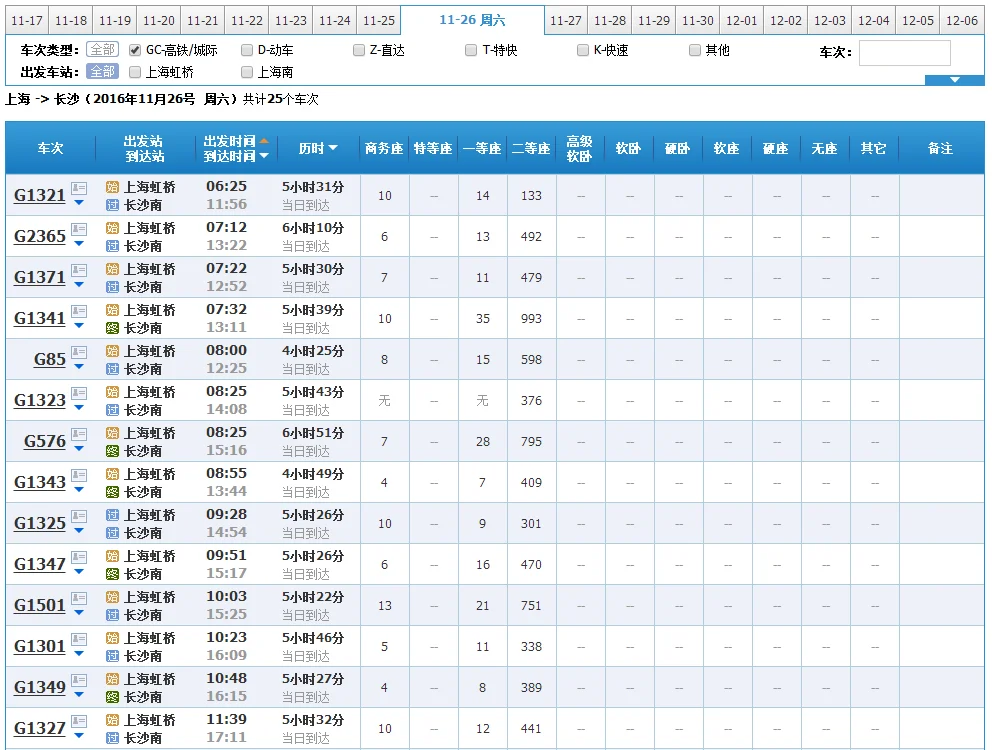Click the card icon next to train G576
Screen dimensions: 992x750
click(80, 434)
